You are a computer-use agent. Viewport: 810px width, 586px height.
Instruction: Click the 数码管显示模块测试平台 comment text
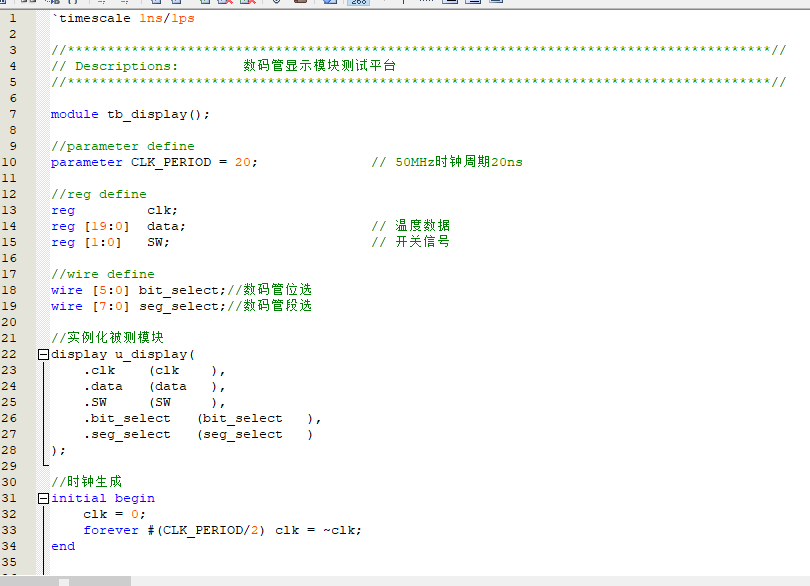[319, 66]
